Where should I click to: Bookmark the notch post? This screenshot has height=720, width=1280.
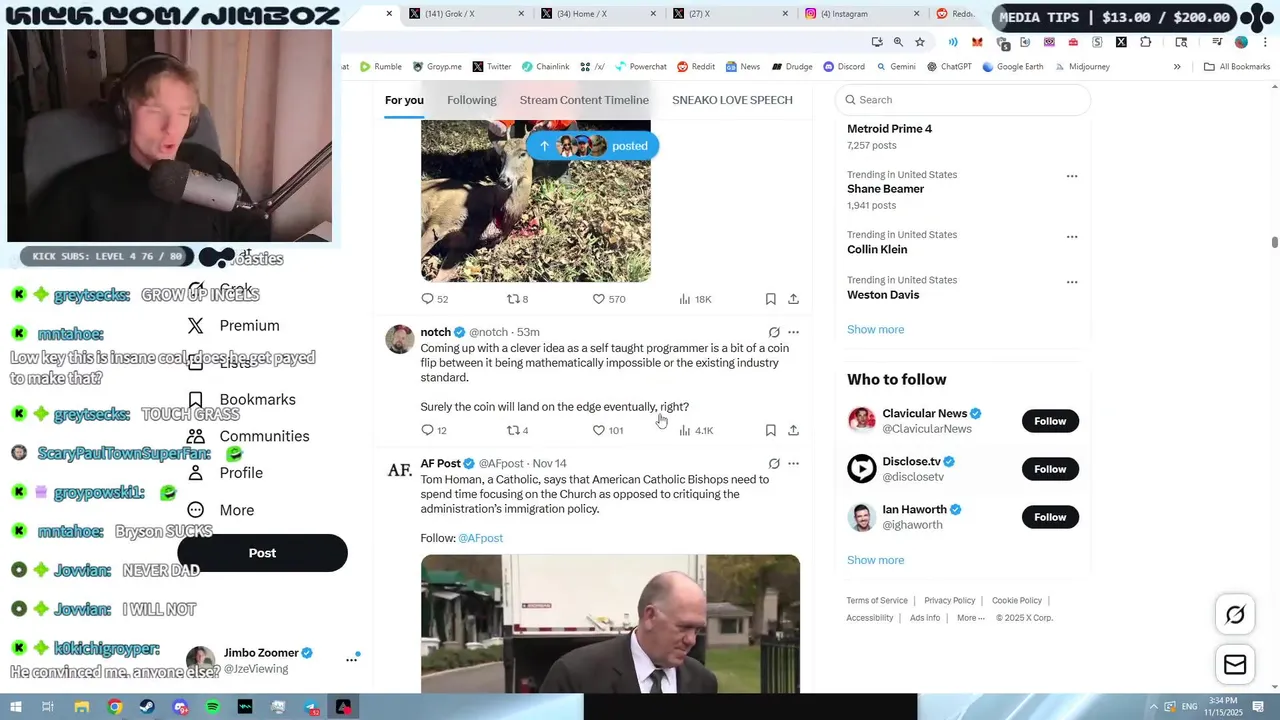(770, 430)
